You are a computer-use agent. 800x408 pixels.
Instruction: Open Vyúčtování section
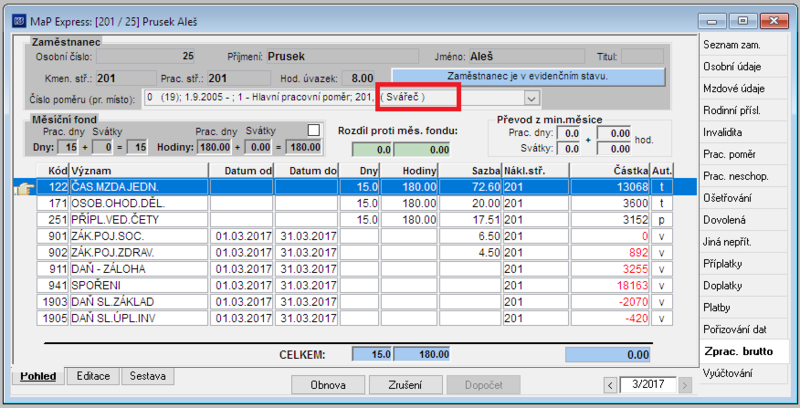743,374
